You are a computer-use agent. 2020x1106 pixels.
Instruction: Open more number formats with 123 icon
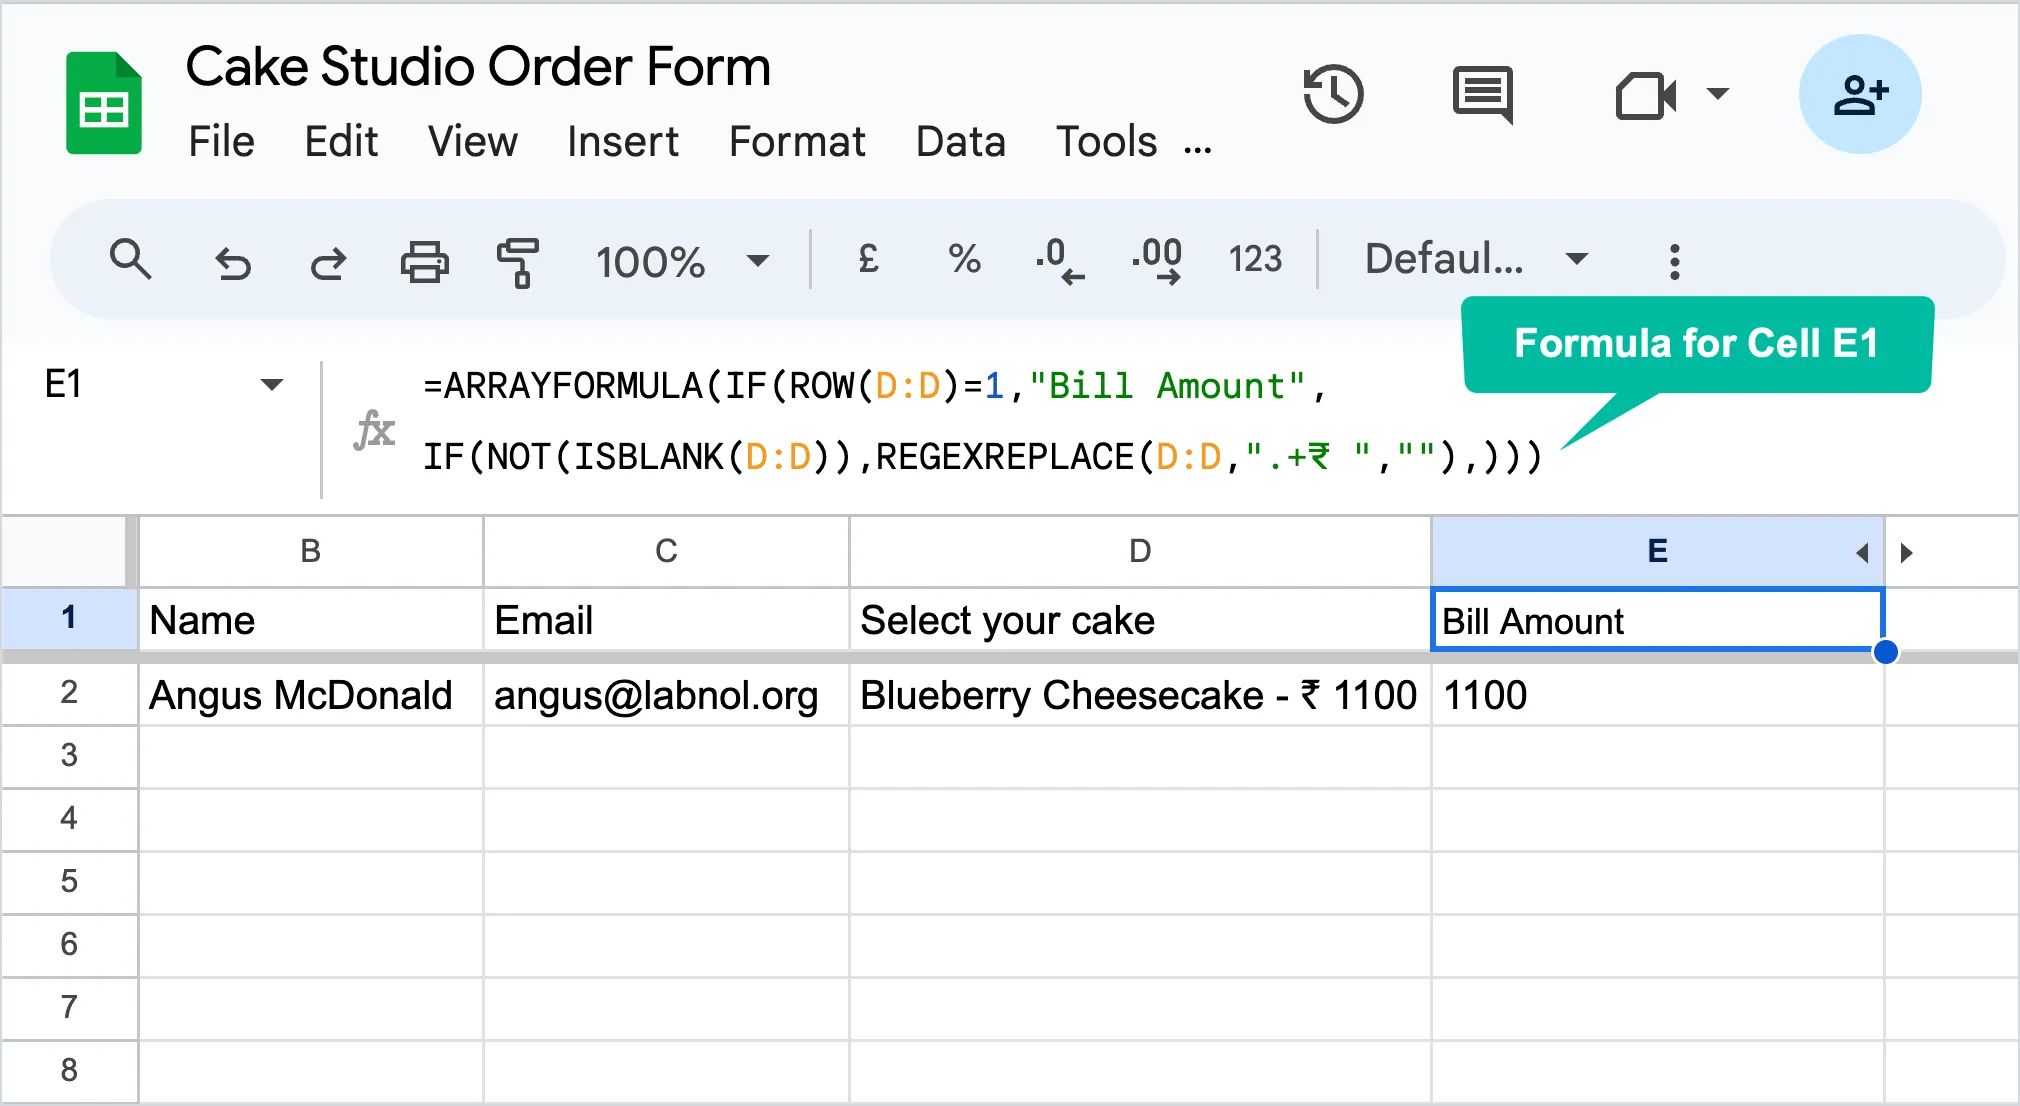(x=1255, y=261)
